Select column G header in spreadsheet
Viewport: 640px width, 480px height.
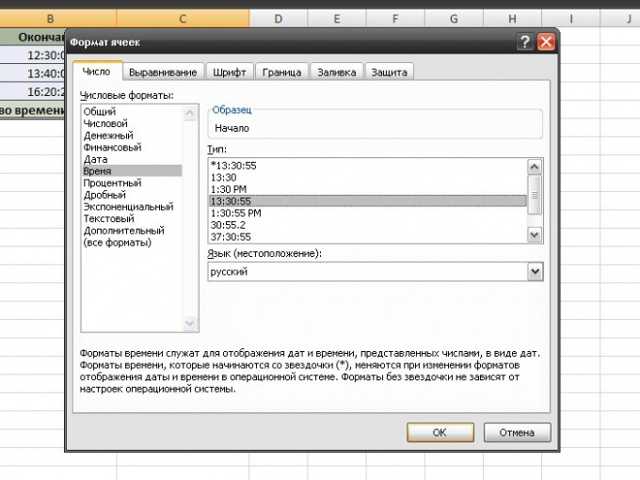coord(454,19)
